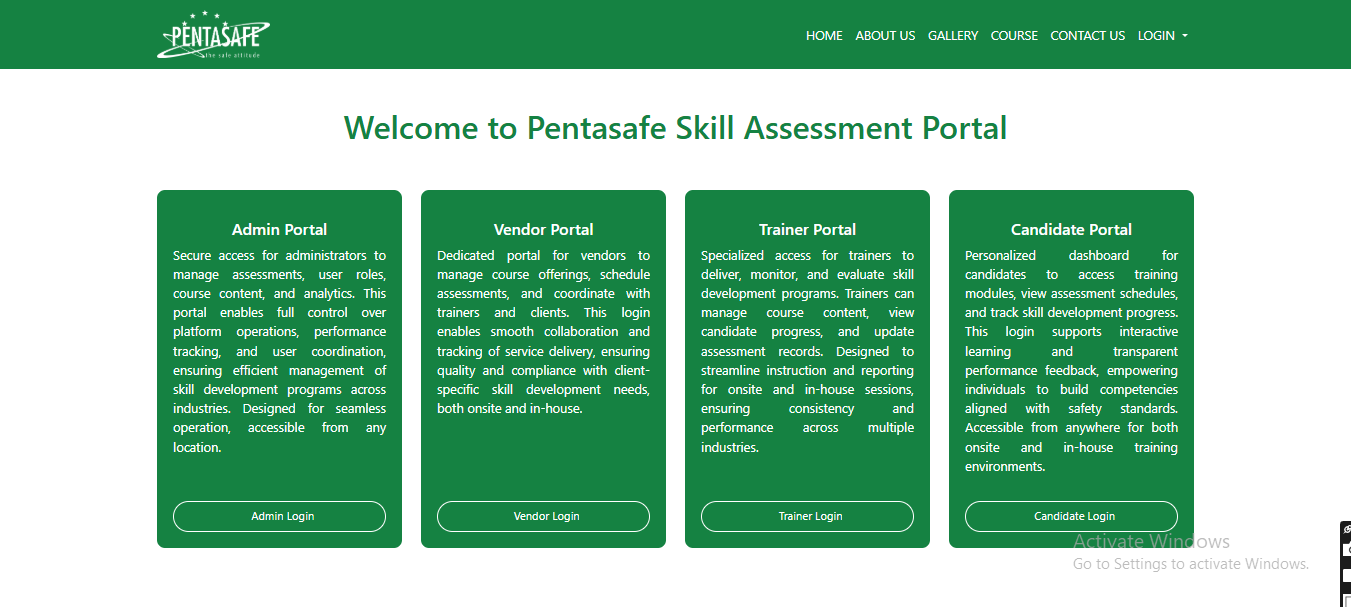
Task: Select the Admin Portal card
Action: 279,368
